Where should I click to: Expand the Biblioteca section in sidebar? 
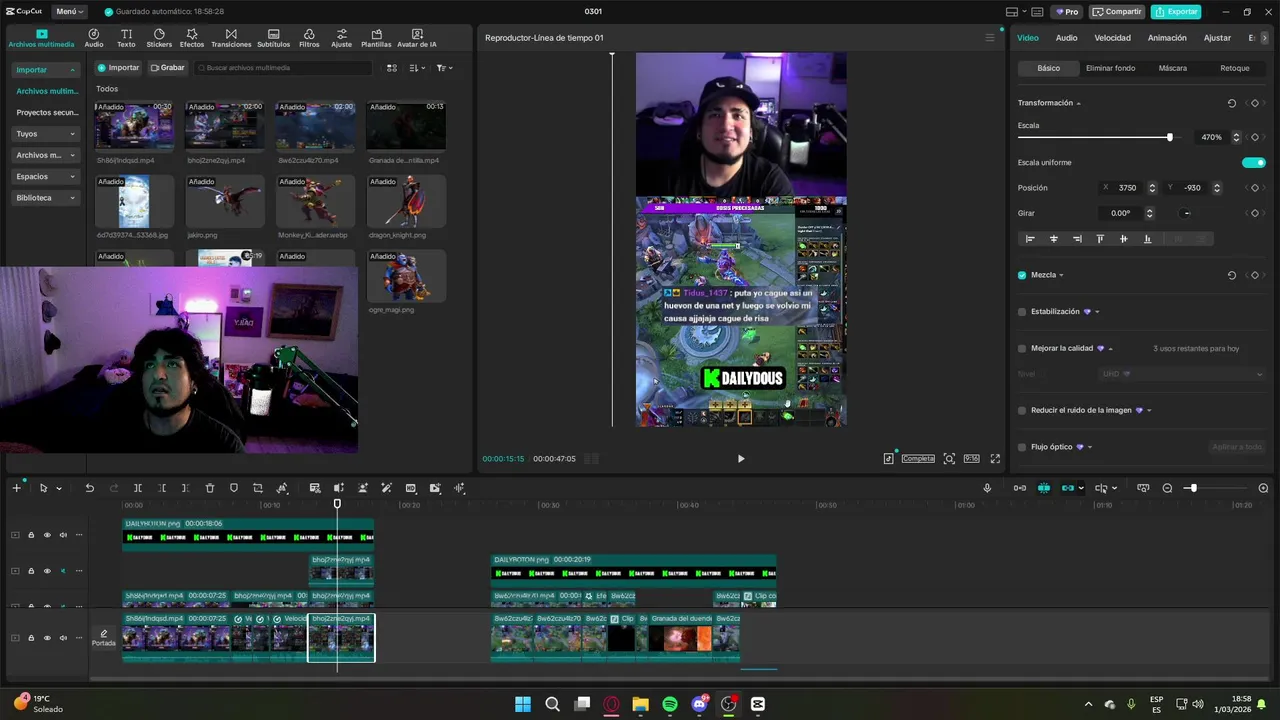(x=46, y=198)
